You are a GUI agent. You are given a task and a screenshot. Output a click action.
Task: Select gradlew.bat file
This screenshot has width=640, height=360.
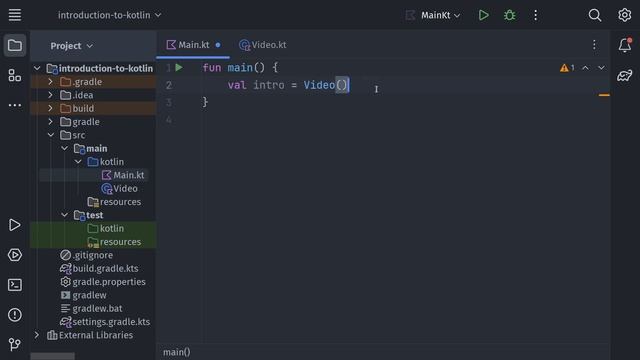tap(91, 308)
